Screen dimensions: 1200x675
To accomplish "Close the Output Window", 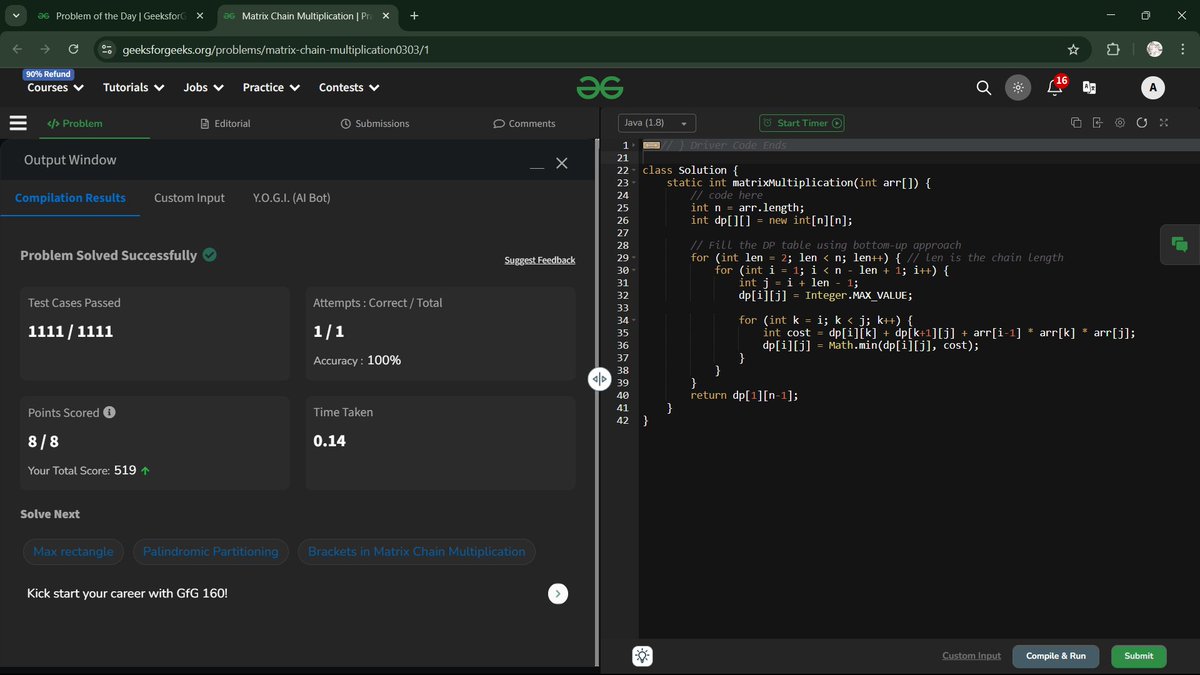I will (562, 163).
